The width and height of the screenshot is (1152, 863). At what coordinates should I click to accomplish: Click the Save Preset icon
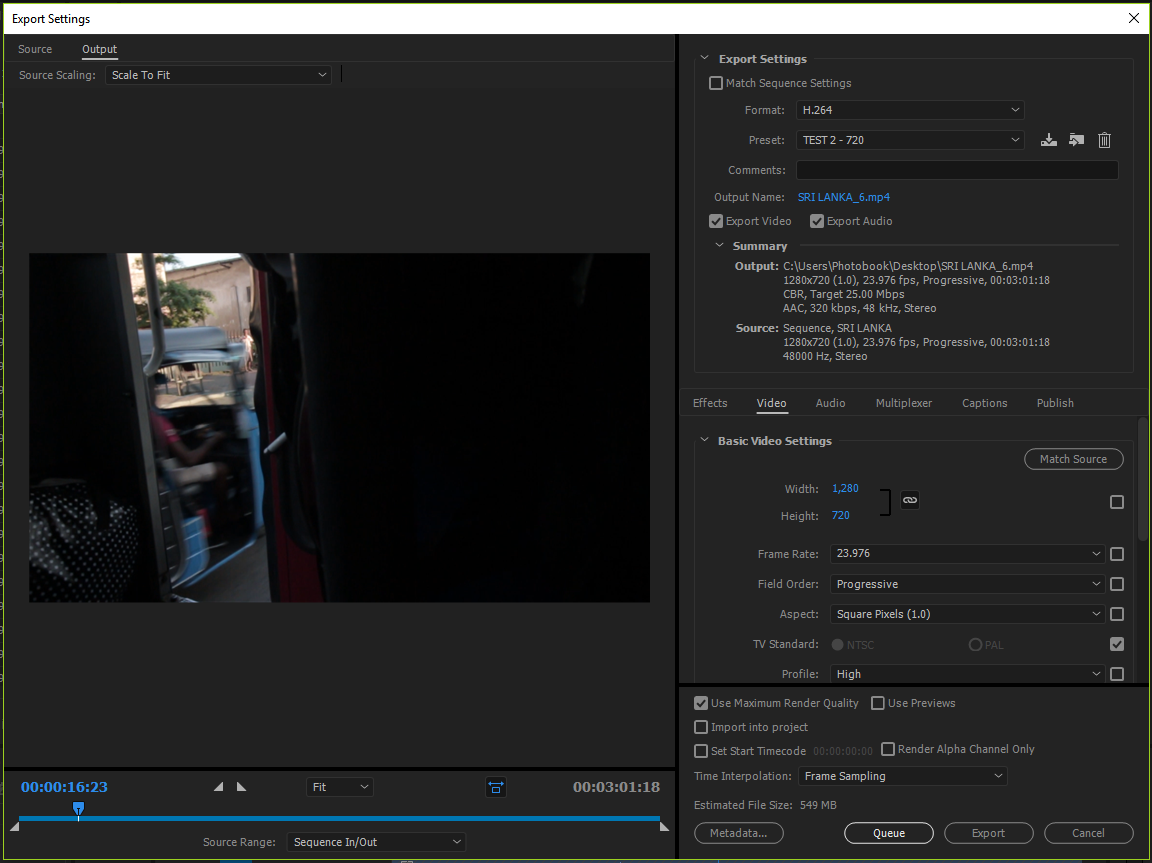click(x=1048, y=140)
